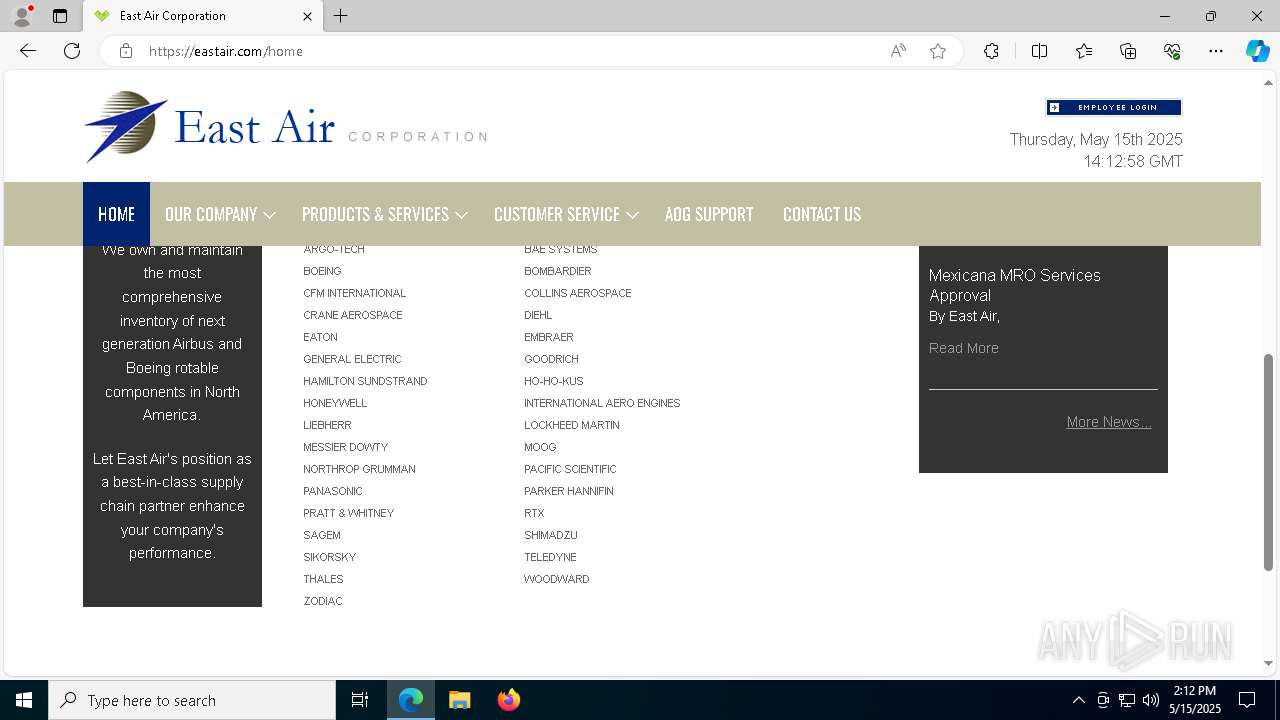Viewport: 1280px width, 720px height.
Task: Open browser Extensions puzzle icon
Action: [x=991, y=51]
